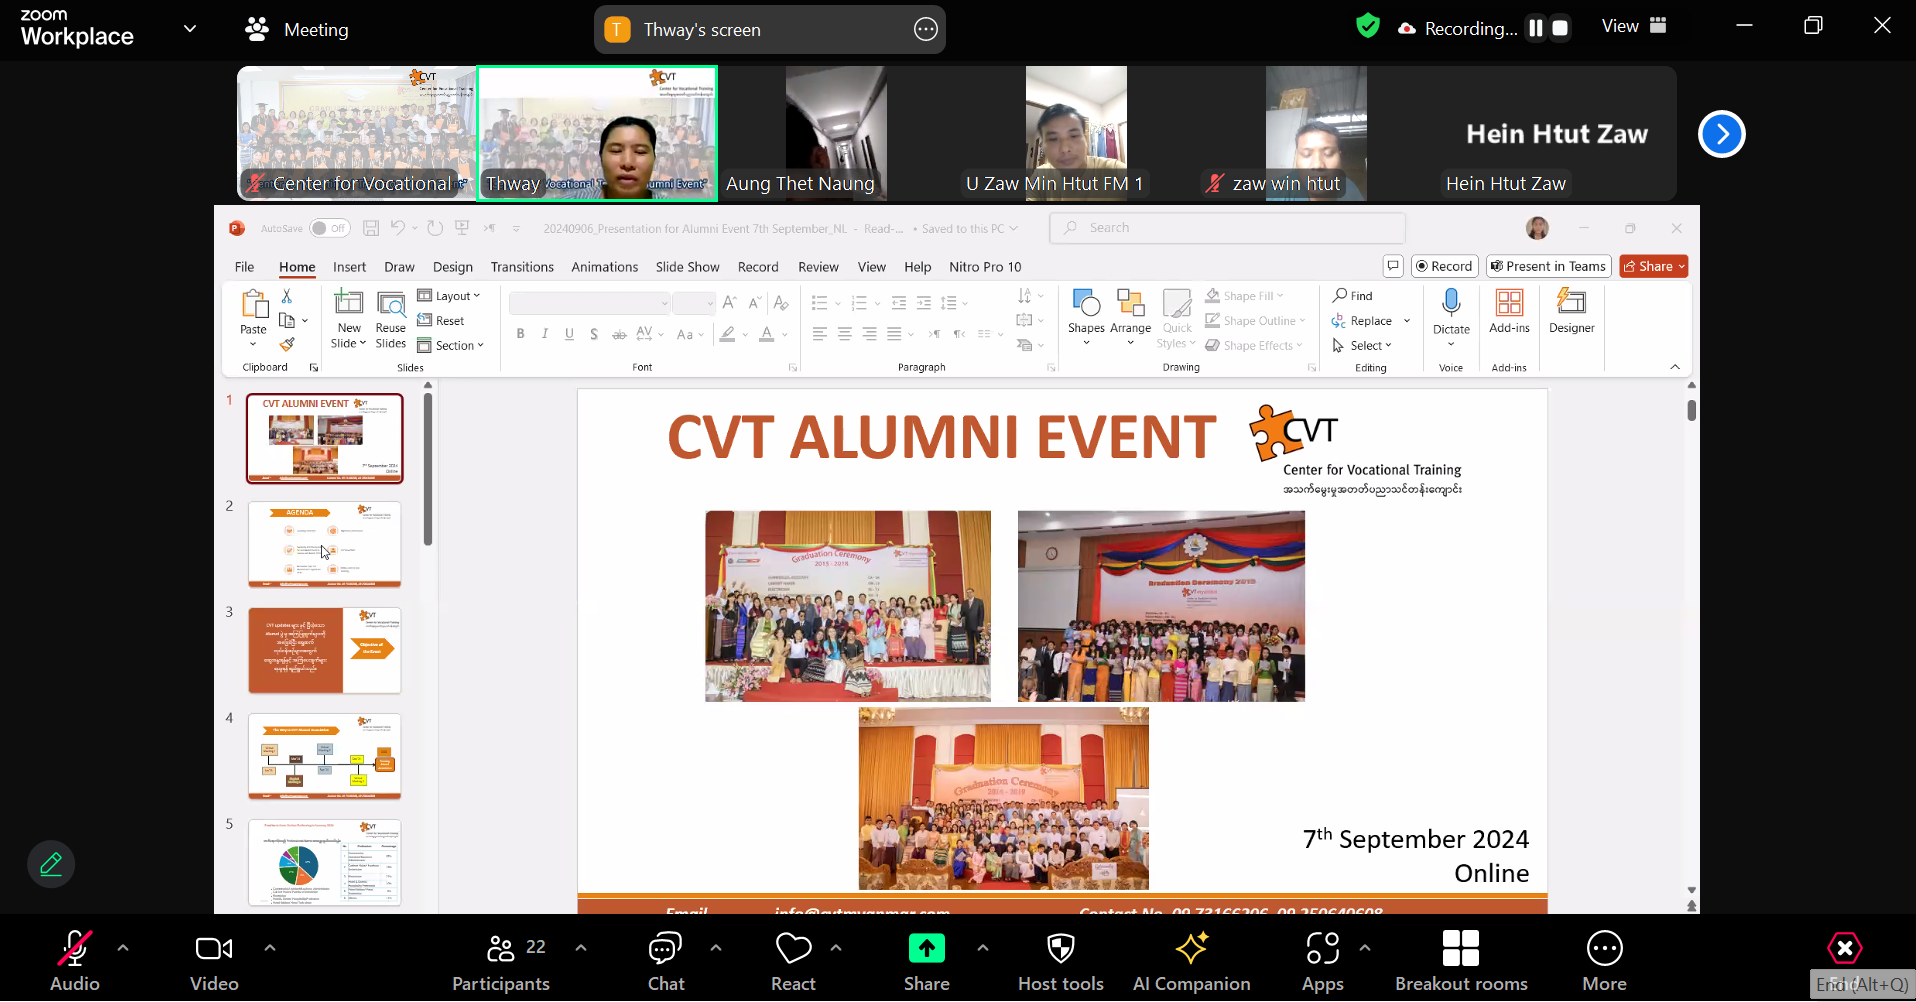Screen dimensions: 1916x1002
Task: Click the green annotate pencil icon
Action: click(51, 864)
